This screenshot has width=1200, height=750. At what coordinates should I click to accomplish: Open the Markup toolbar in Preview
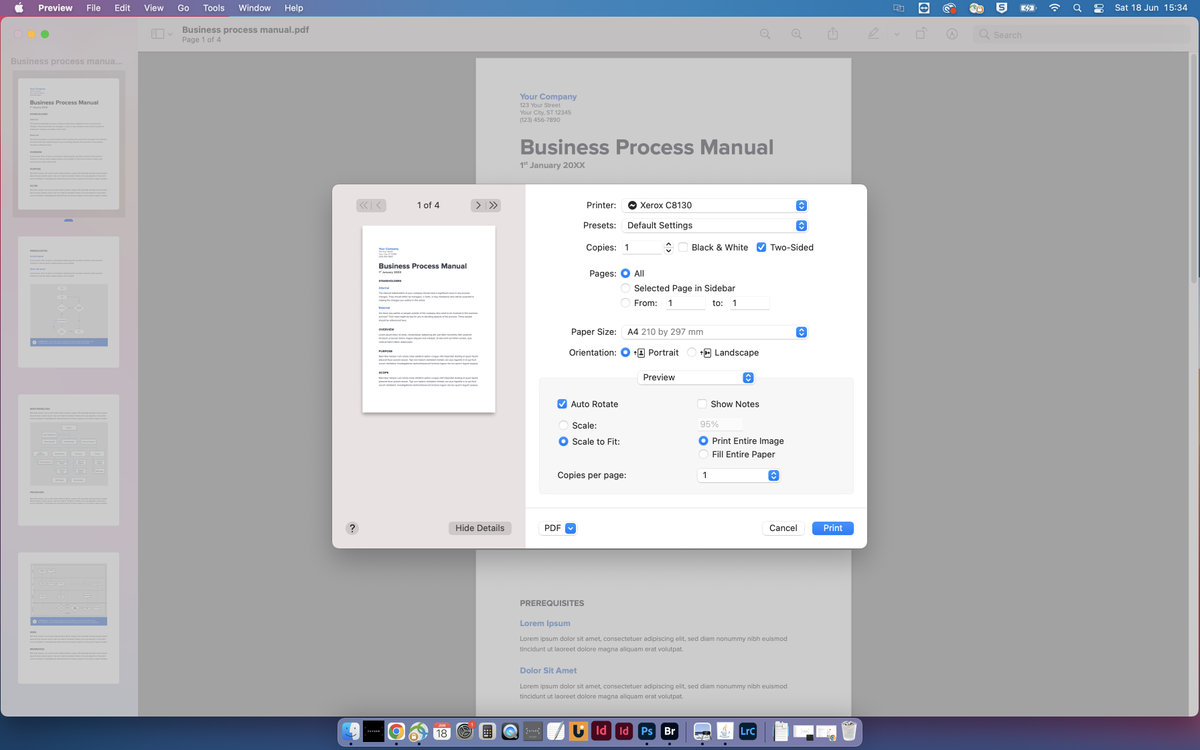click(872, 33)
